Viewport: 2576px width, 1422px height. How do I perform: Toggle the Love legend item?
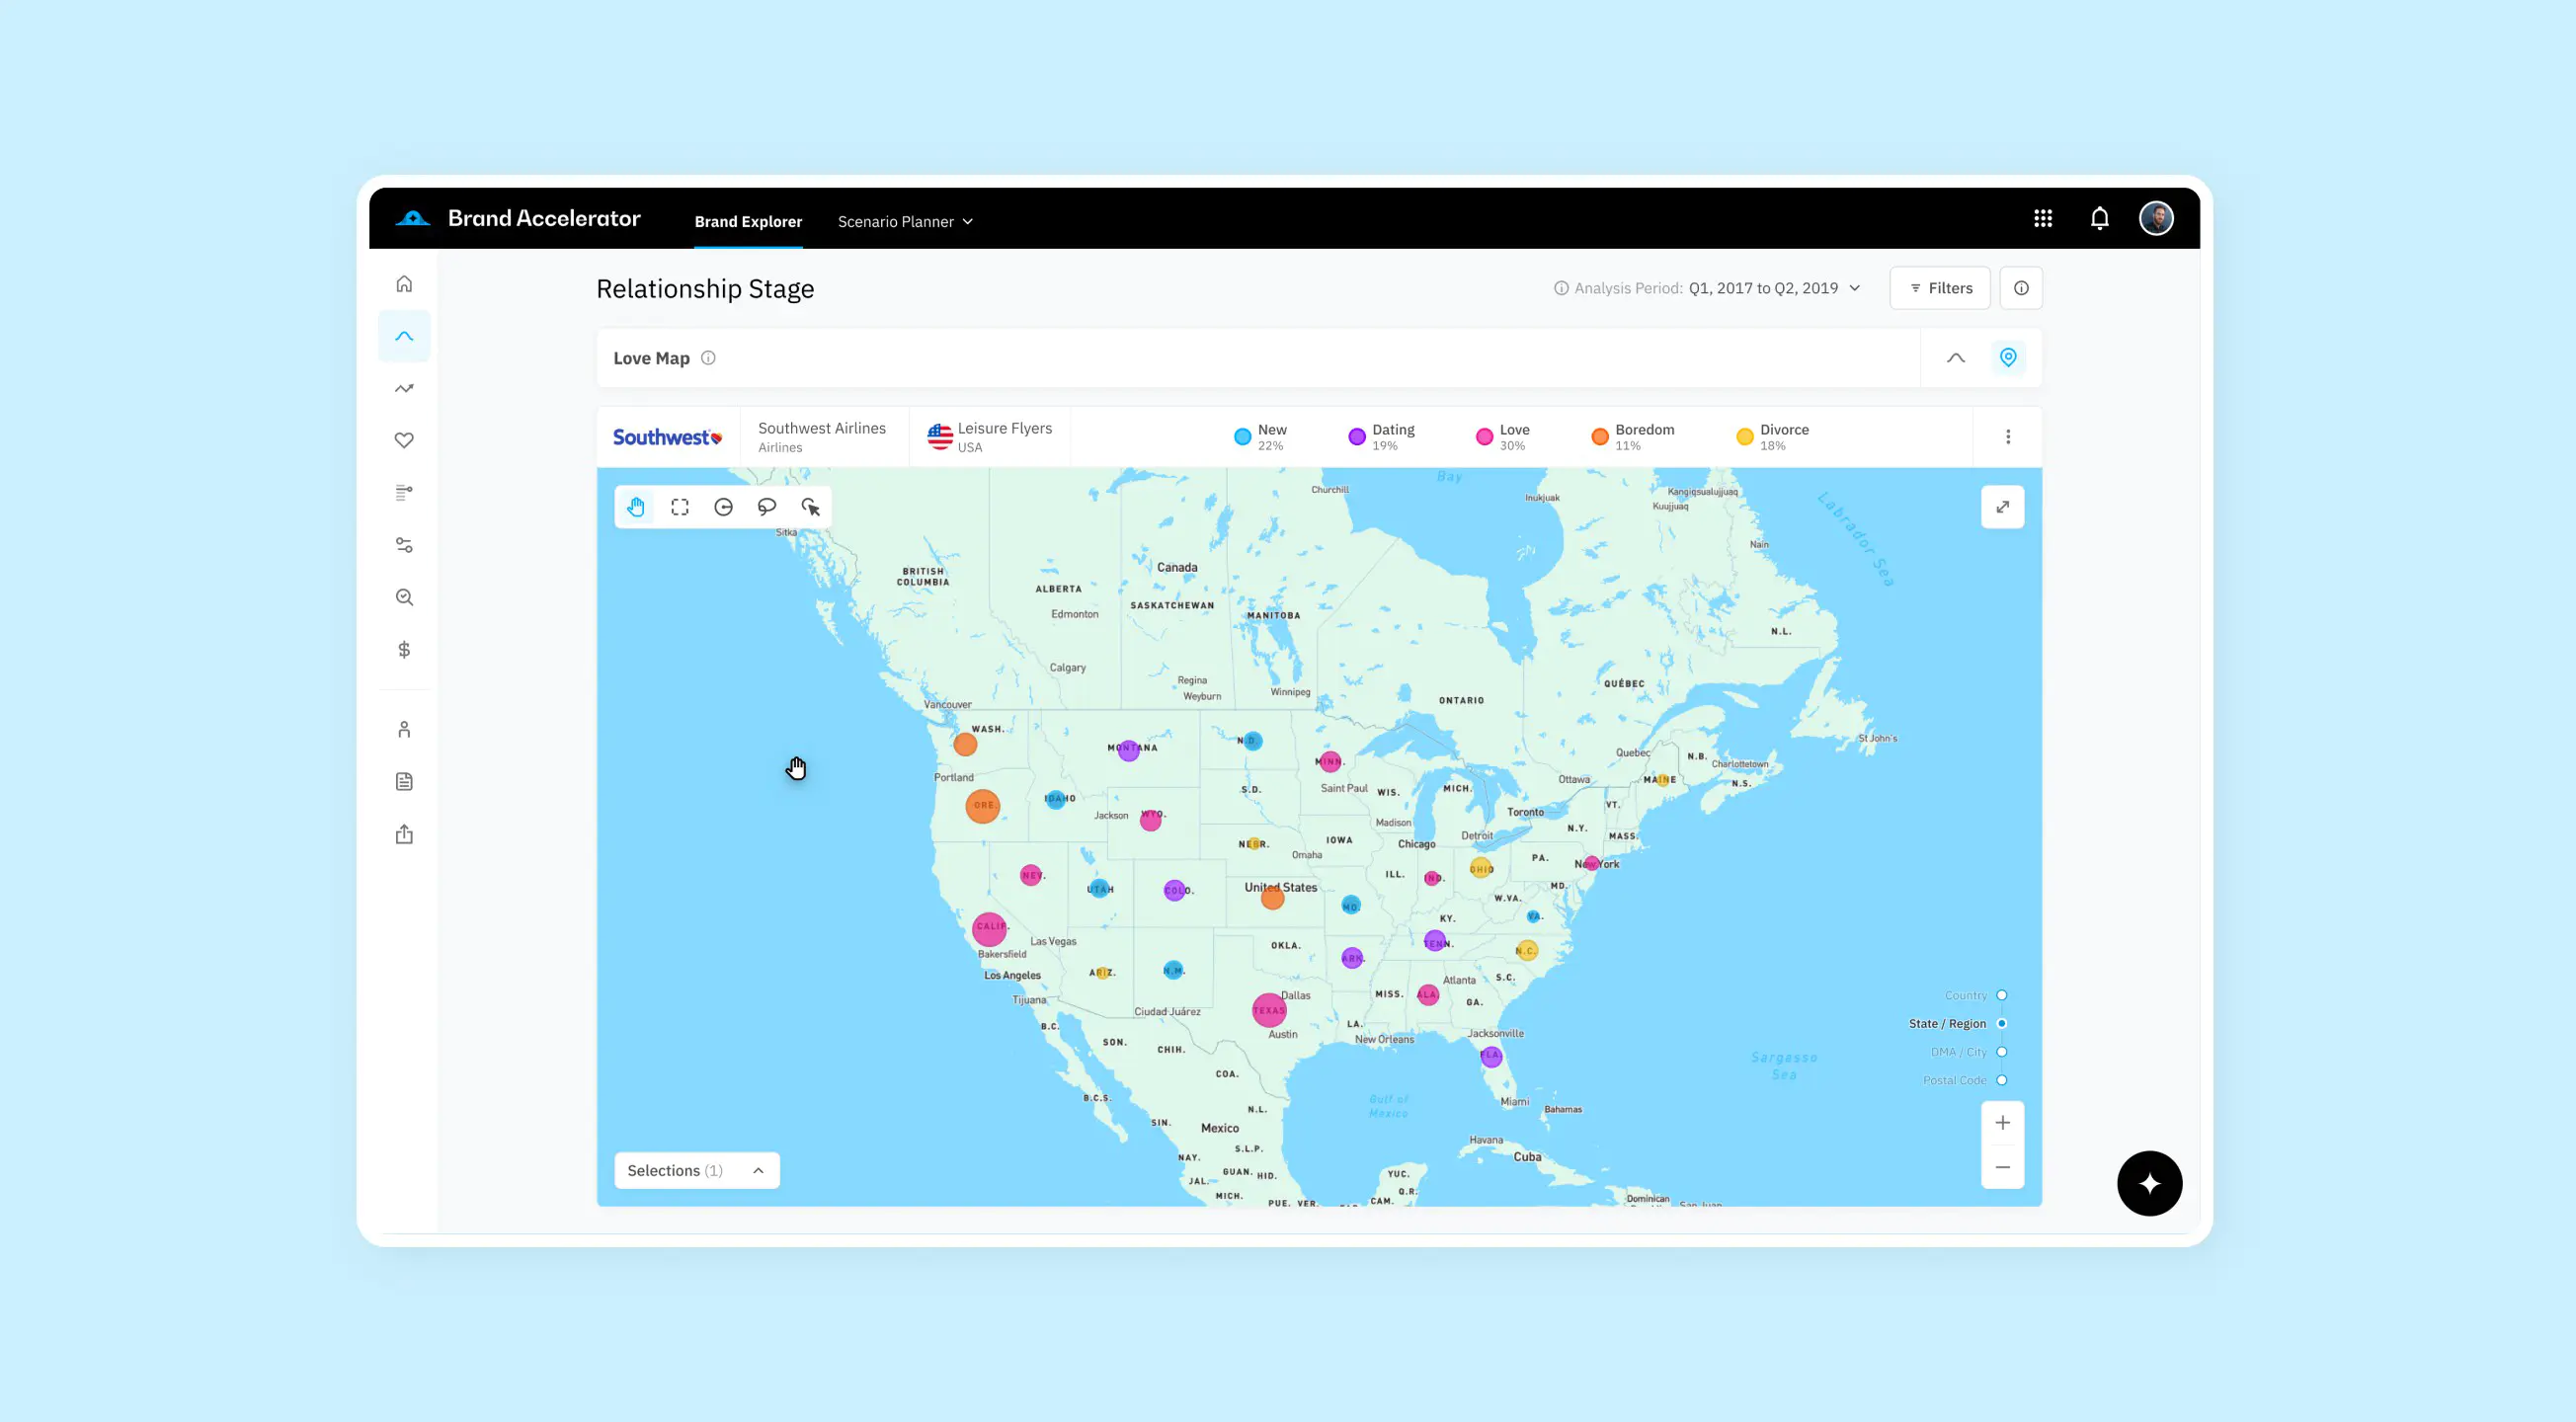[x=1503, y=437]
